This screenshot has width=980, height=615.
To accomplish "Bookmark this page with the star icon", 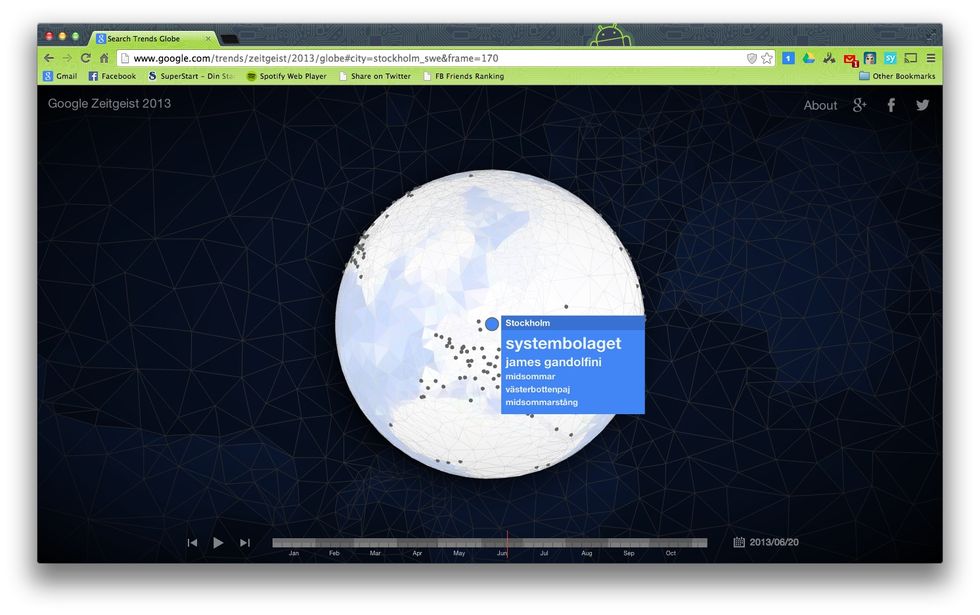I will [x=767, y=58].
